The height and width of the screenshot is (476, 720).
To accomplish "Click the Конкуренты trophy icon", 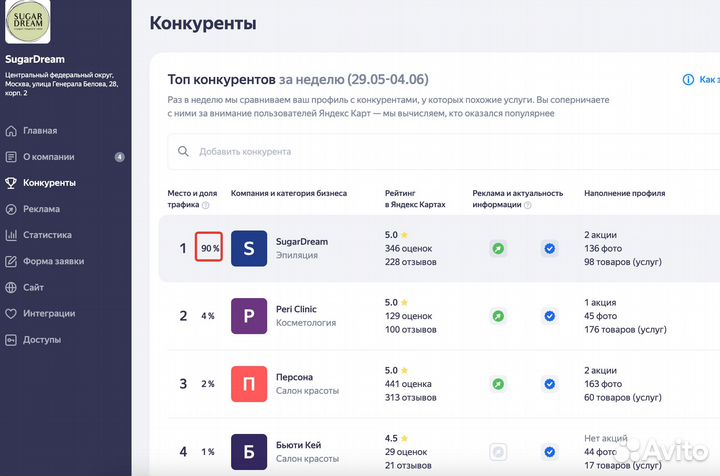I will click(11, 183).
